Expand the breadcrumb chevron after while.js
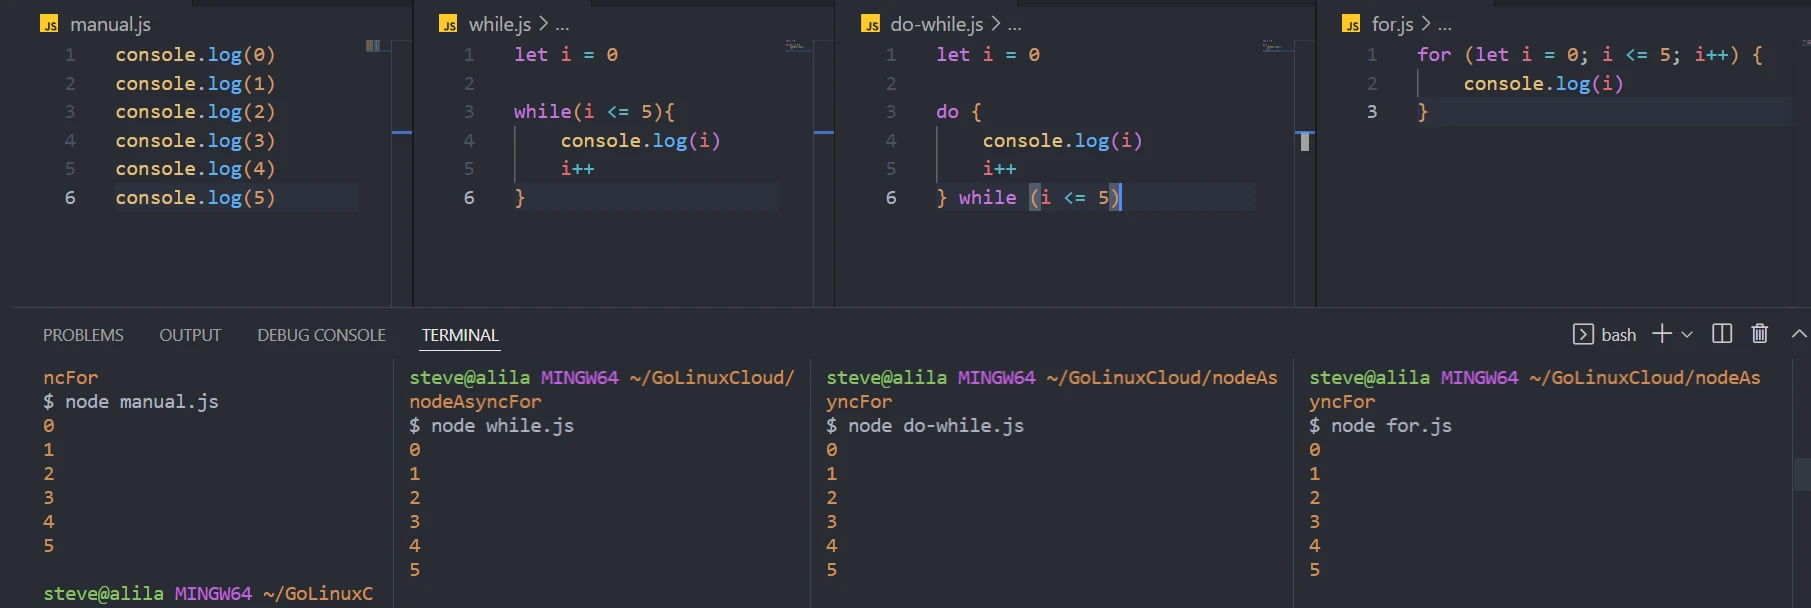Viewport: 1811px width, 608px height. tap(543, 24)
